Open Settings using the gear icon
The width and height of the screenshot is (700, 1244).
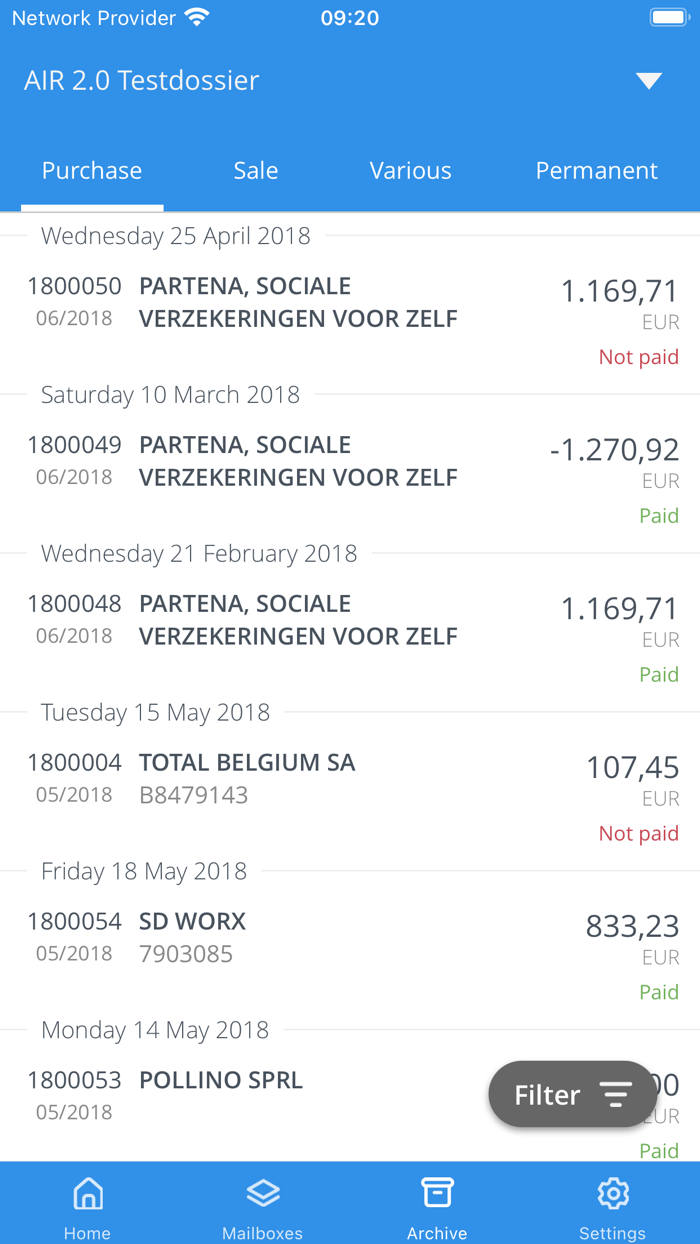coord(612,1192)
